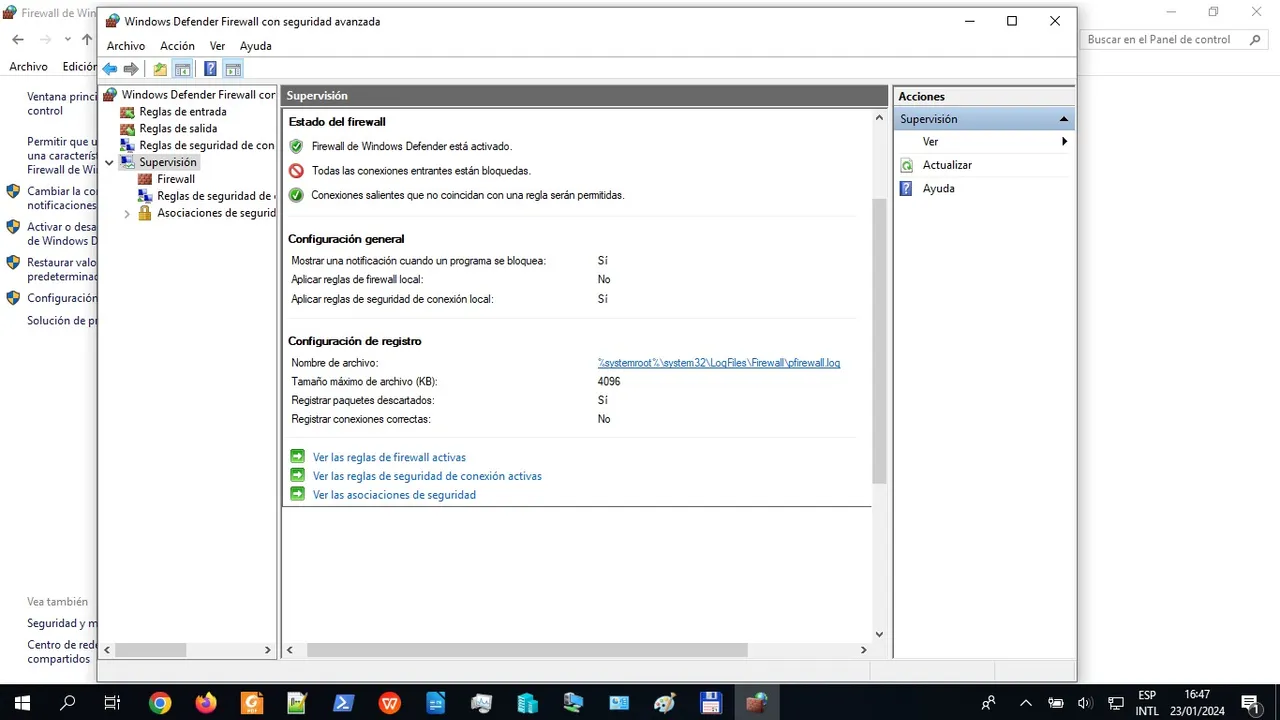1280x720 pixels.
Task: Click Restaurar valores predeterminados in the background window
Action: [61, 269]
